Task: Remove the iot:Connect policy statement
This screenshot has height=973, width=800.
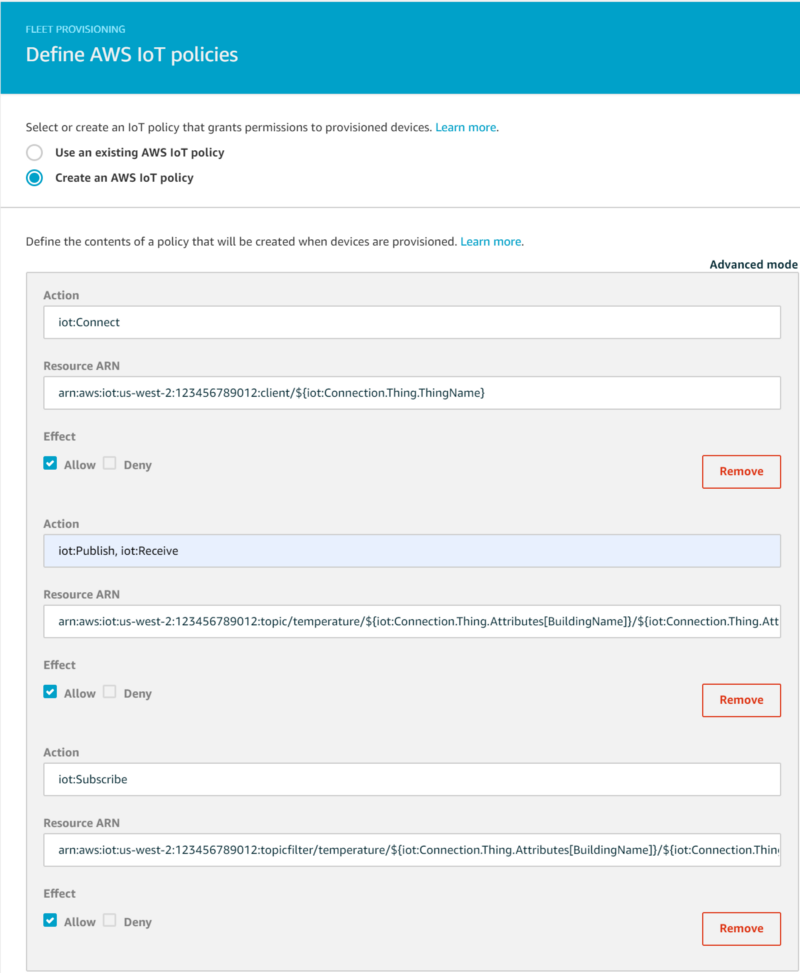Action: (x=741, y=472)
